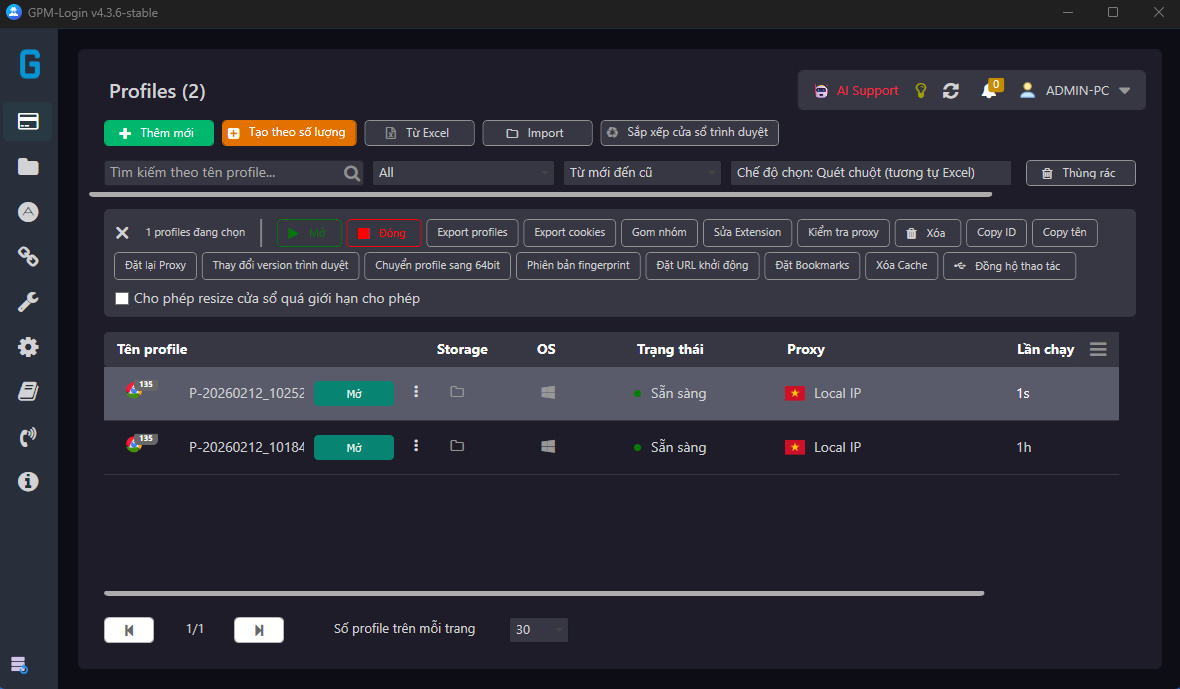Click the chain link icon in sidebar
The height and width of the screenshot is (689, 1180).
coord(28,257)
